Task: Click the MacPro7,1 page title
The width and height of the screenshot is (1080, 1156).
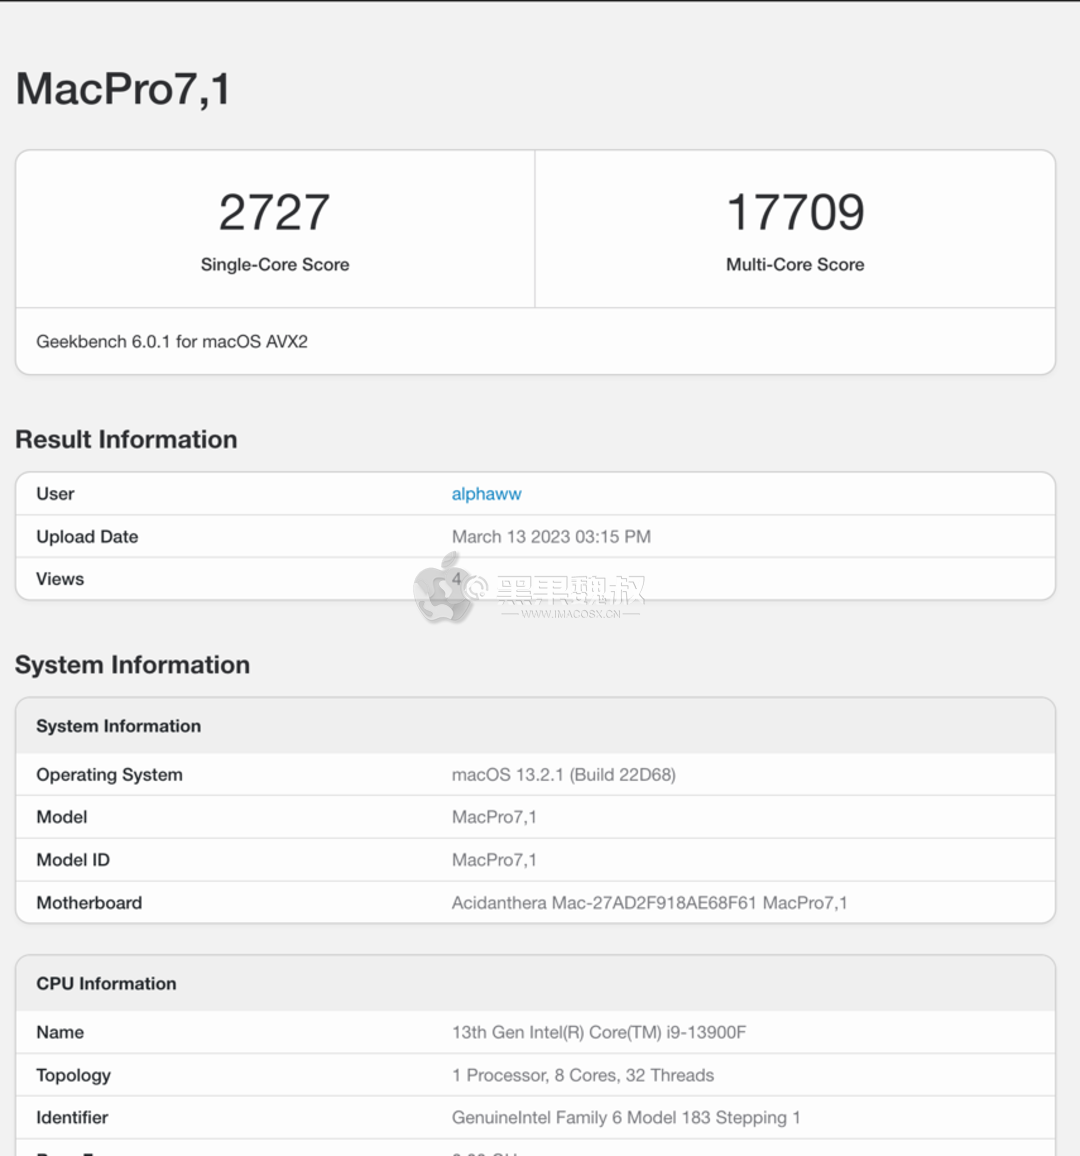Action: point(123,89)
